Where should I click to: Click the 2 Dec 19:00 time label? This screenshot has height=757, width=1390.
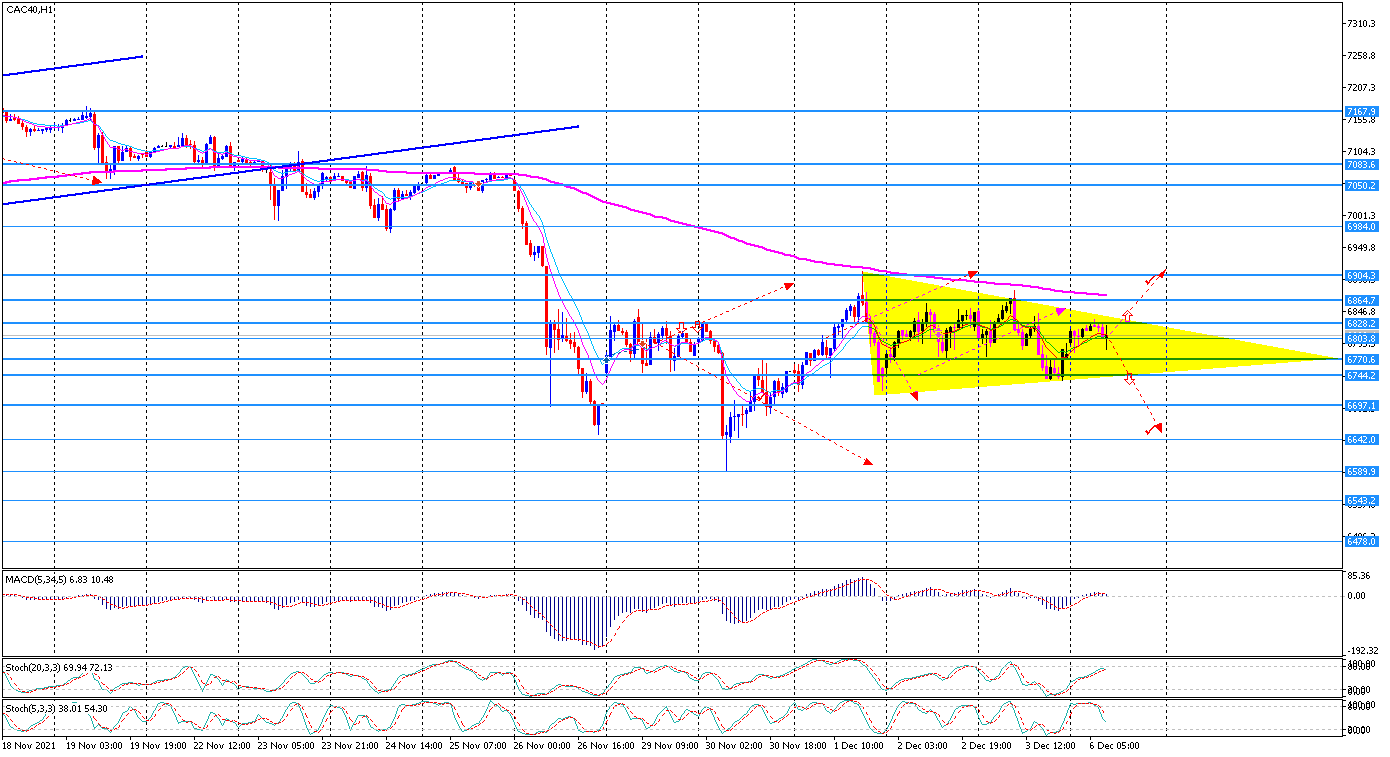click(986, 745)
